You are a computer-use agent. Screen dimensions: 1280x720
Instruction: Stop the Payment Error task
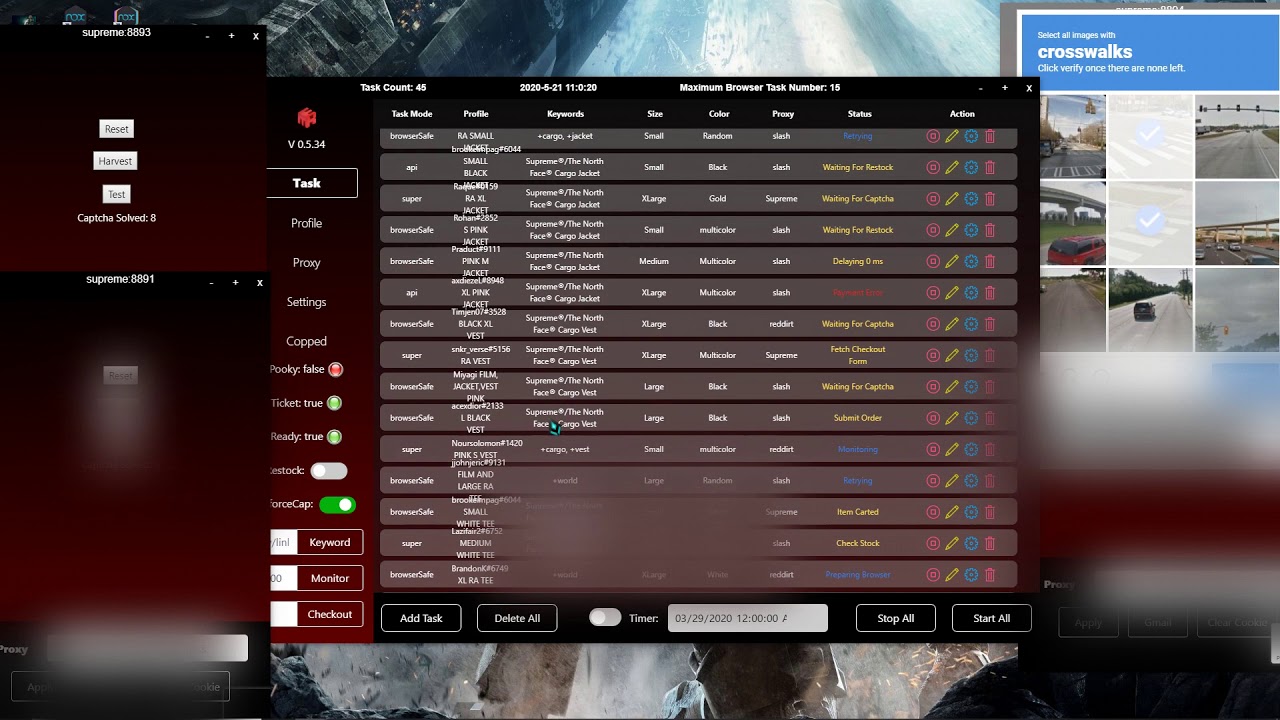pyautogui.click(x=933, y=293)
